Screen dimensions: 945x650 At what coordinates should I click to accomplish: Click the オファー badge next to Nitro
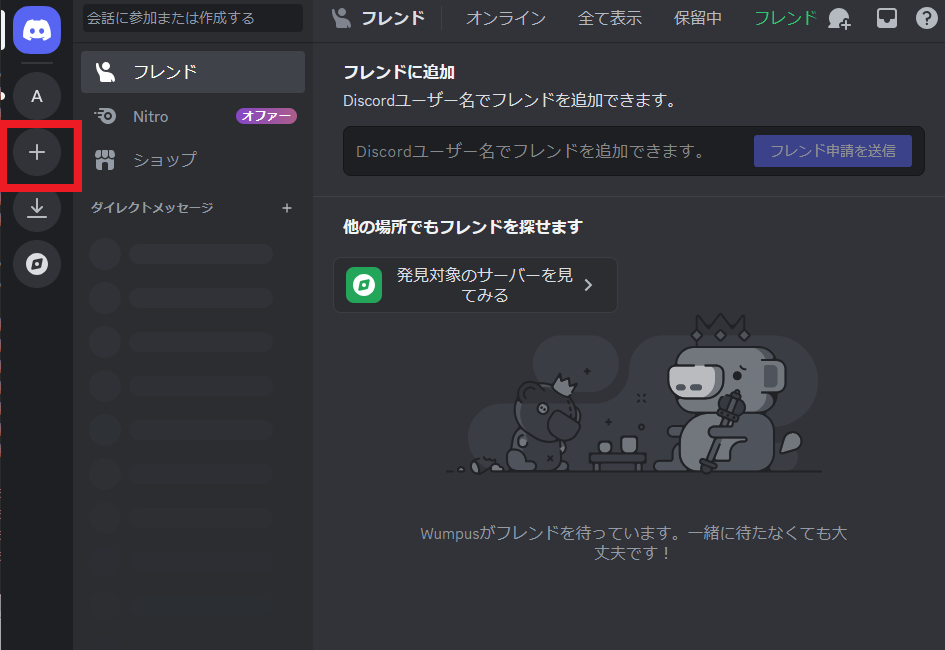266,116
